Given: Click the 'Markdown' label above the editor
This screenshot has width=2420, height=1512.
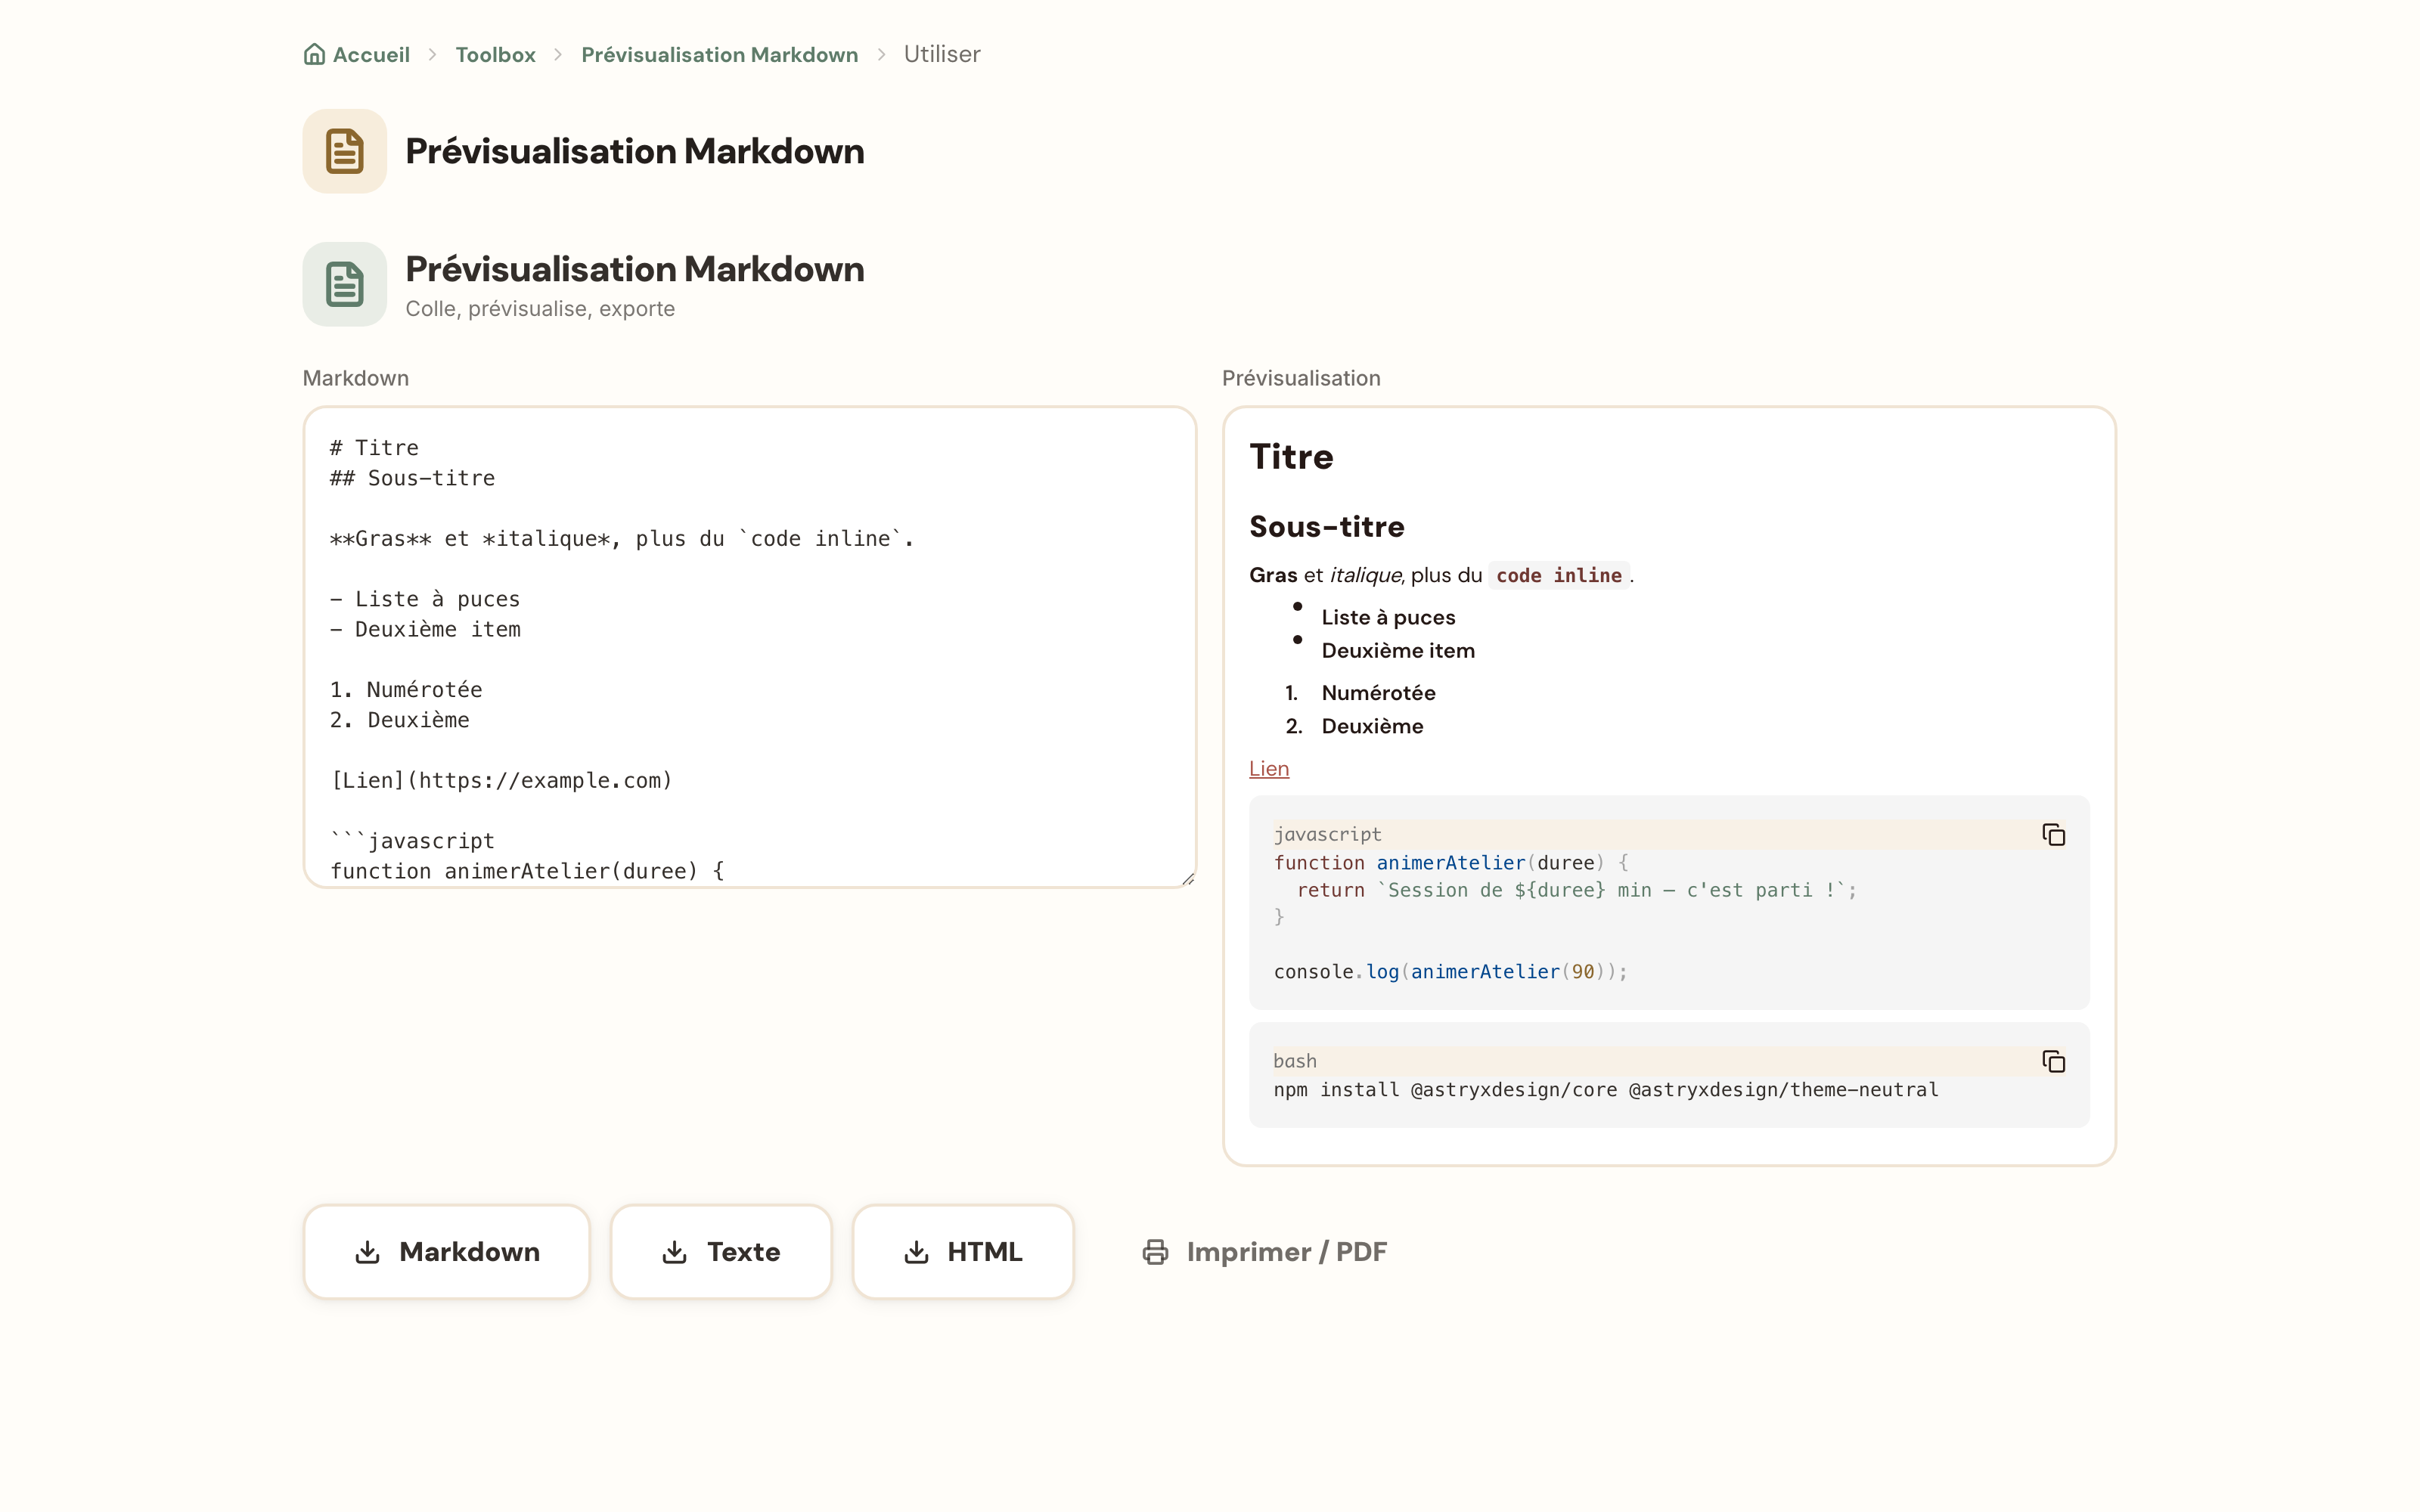Looking at the screenshot, I should pos(356,378).
